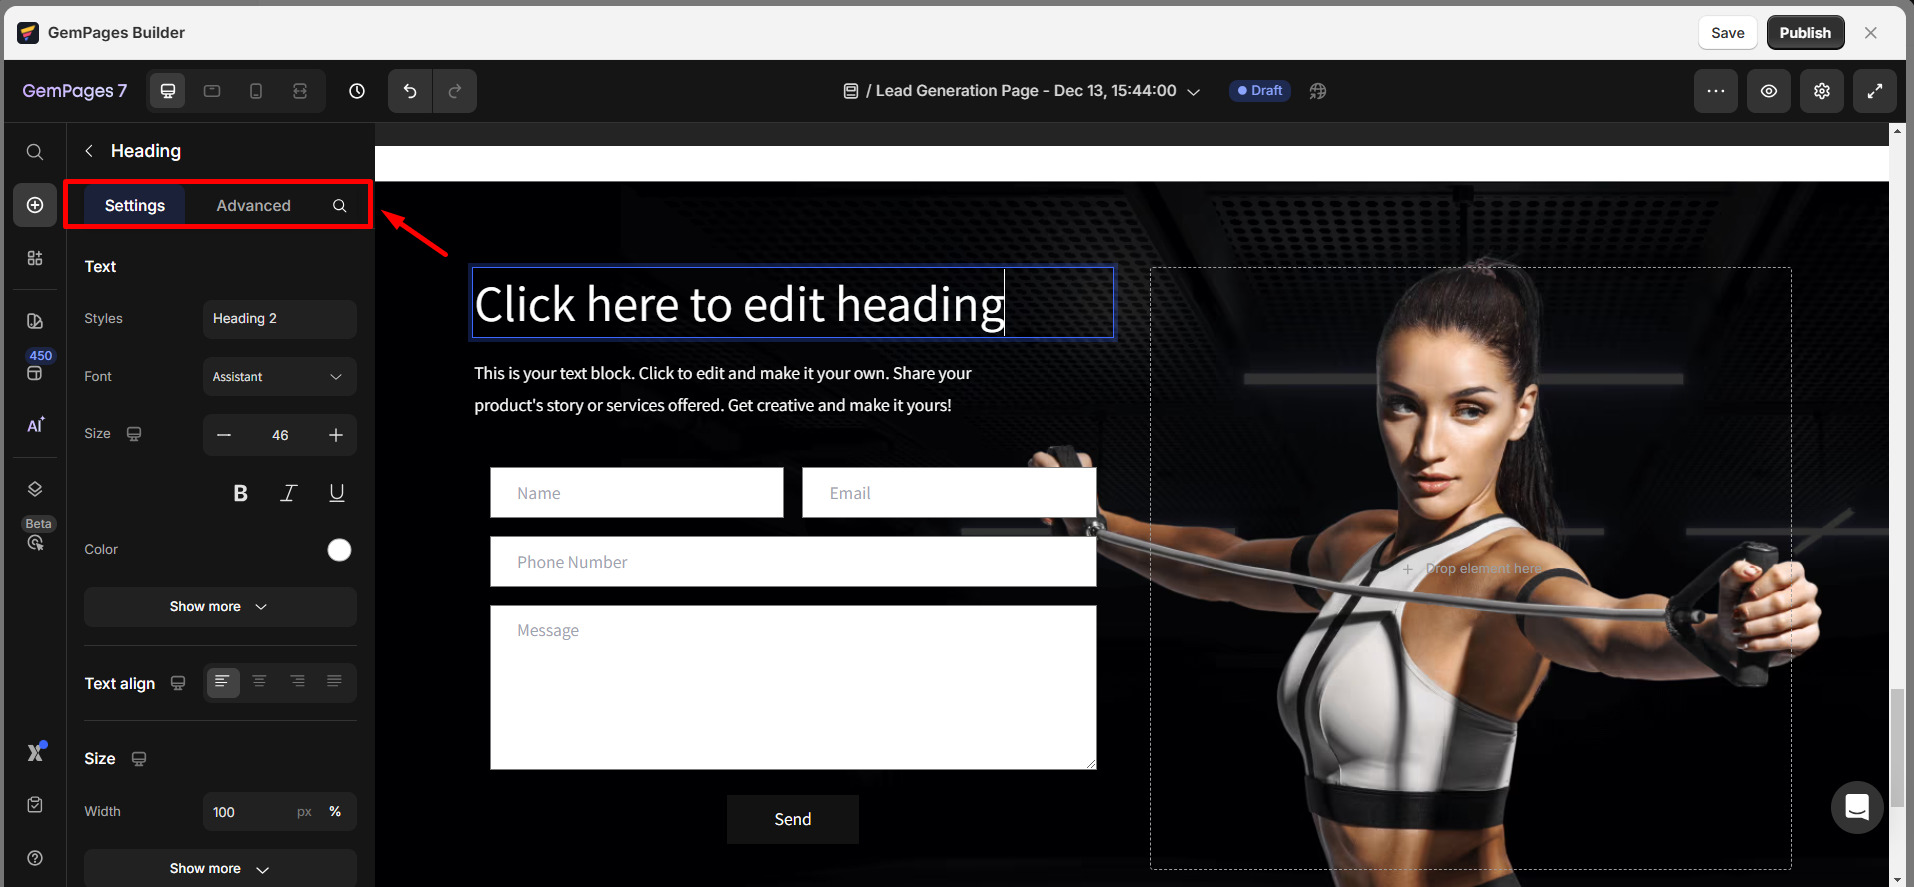Image resolution: width=1914 pixels, height=887 pixels.
Task: Switch to mobile device view
Action: coord(256,91)
